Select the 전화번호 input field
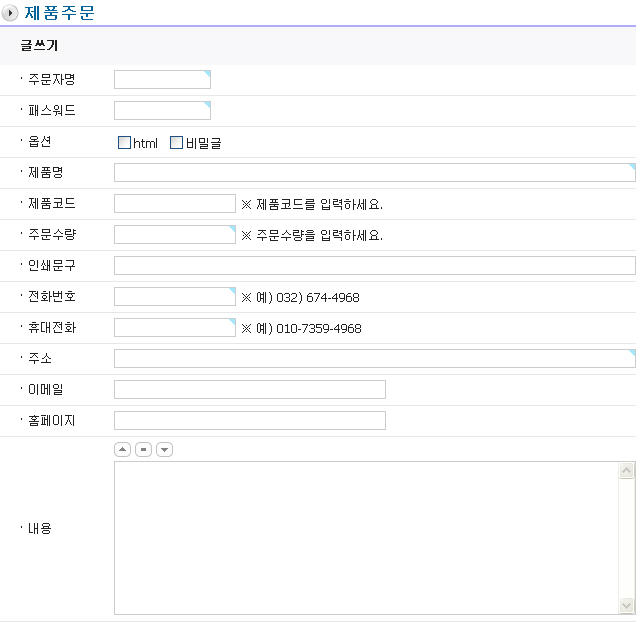 (x=175, y=297)
